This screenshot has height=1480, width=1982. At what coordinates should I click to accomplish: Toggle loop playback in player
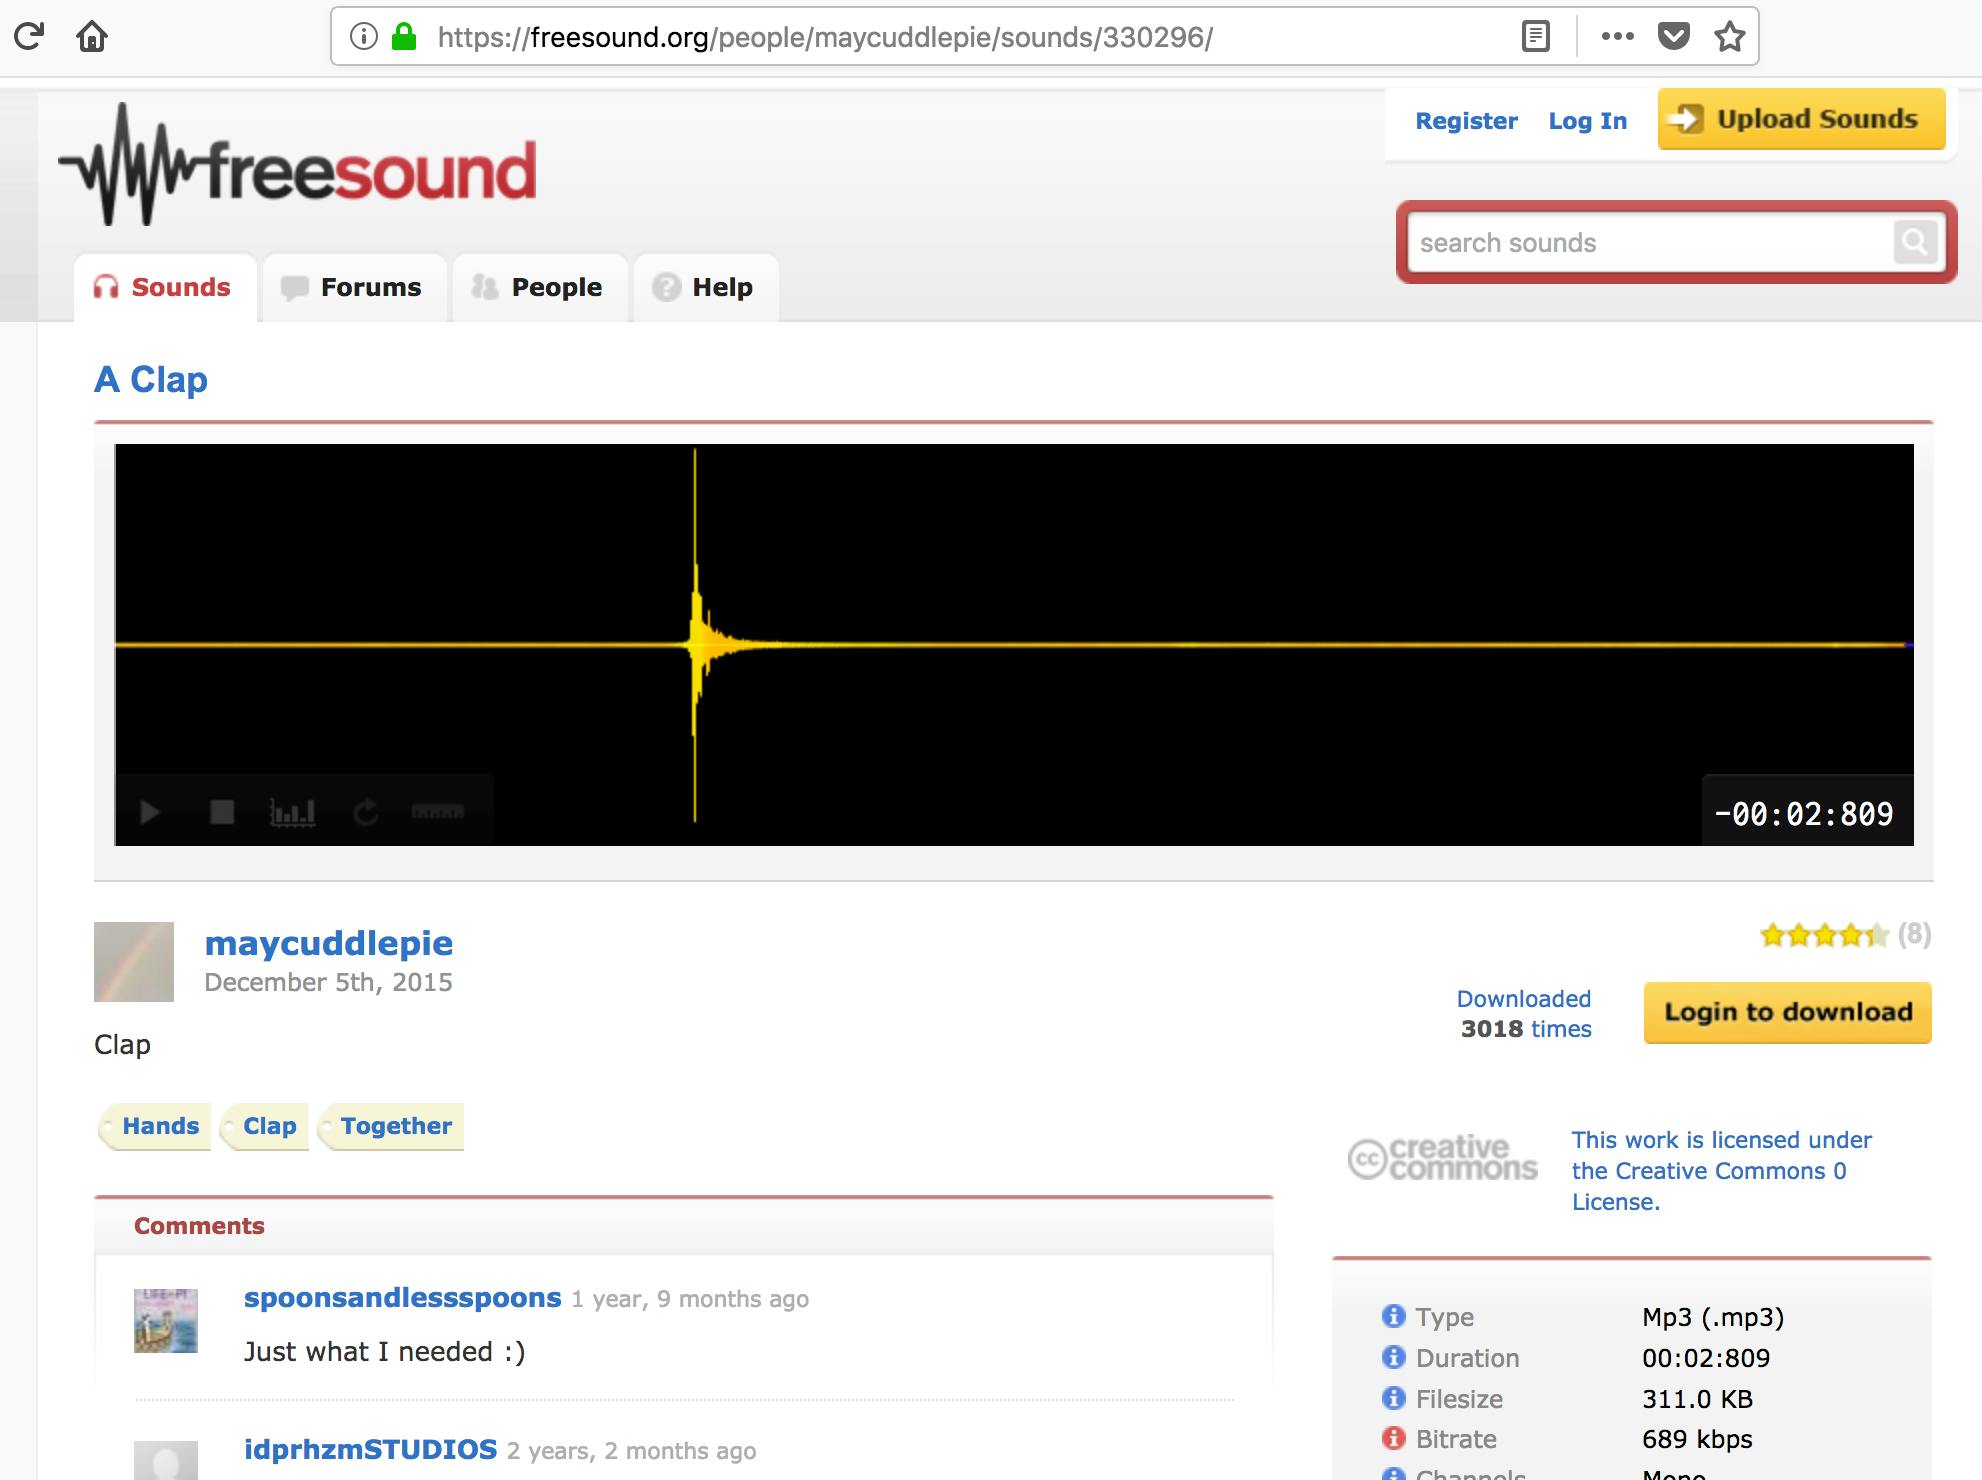pyautogui.click(x=366, y=812)
